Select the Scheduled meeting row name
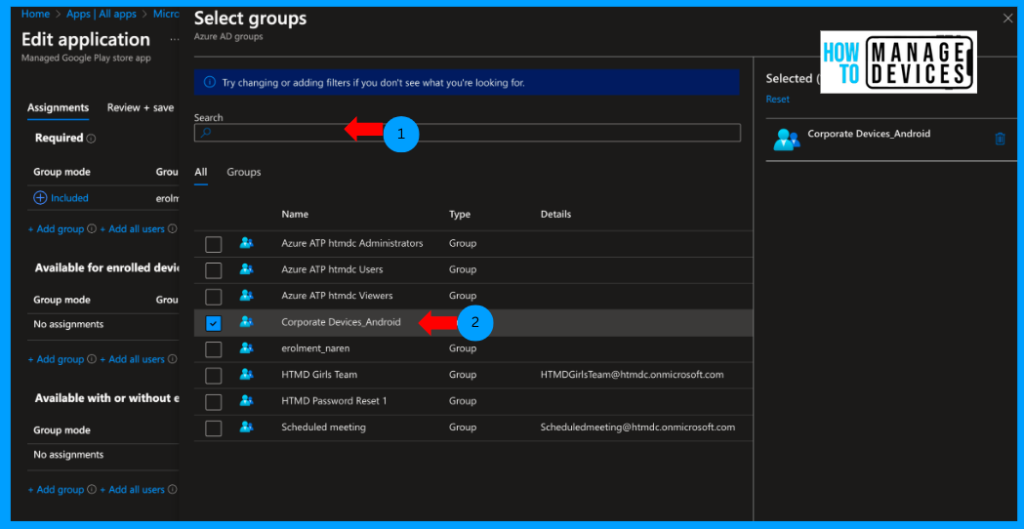The width and height of the screenshot is (1024, 529). click(x=323, y=427)
